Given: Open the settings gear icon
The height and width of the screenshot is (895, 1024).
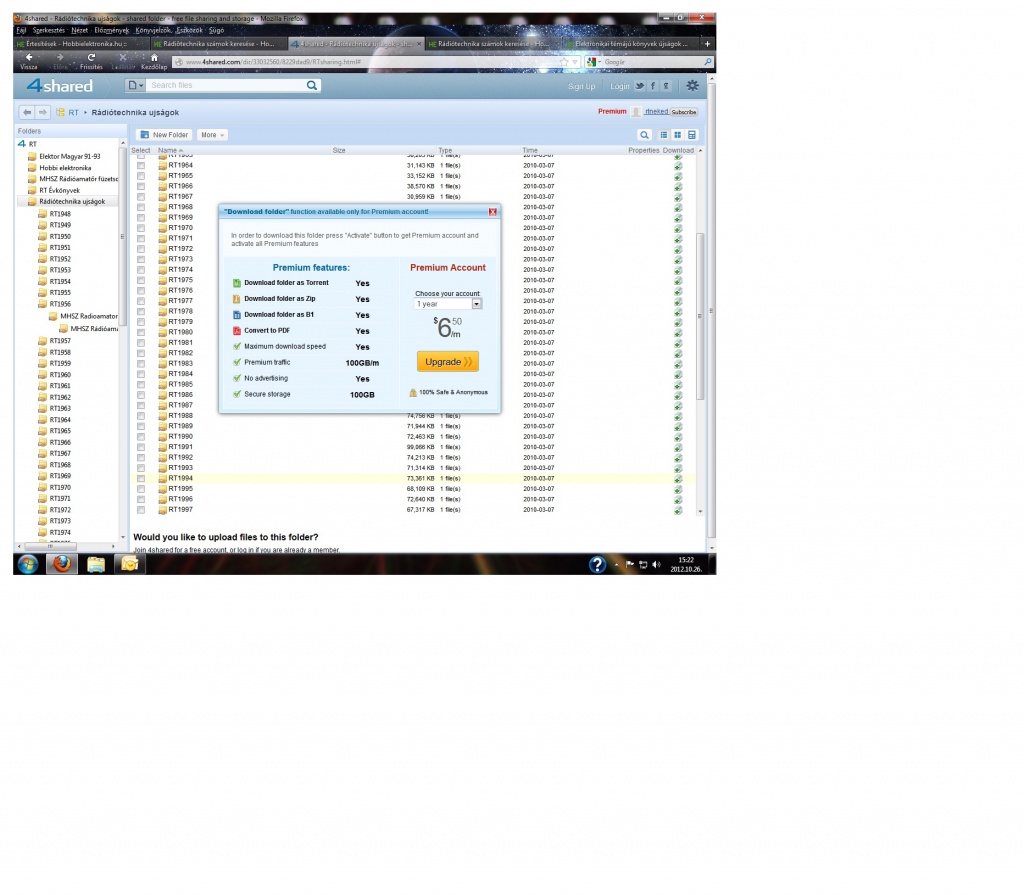Looking at the screenshot, I should (x=692, y=86).
